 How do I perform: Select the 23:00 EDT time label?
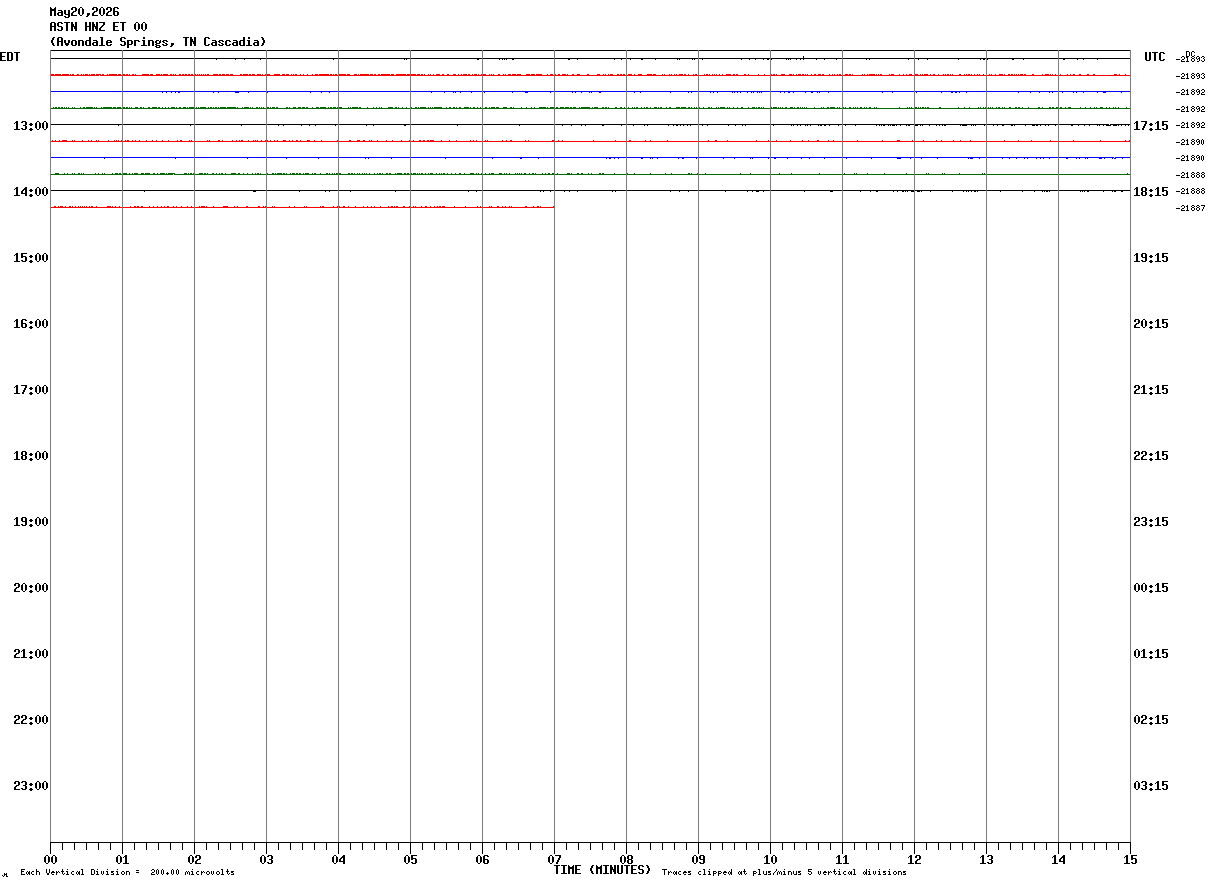pos(31,785)
